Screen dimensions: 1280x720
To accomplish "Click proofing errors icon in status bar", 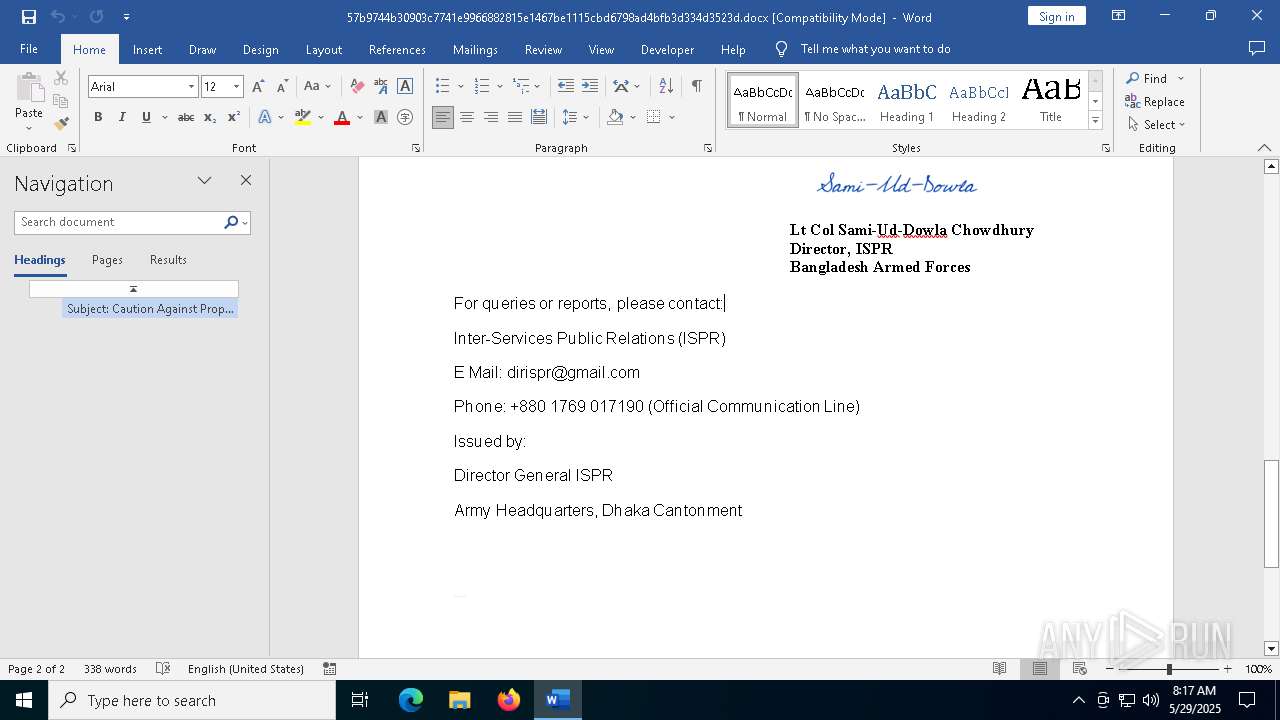I will (x=163, y=669).
